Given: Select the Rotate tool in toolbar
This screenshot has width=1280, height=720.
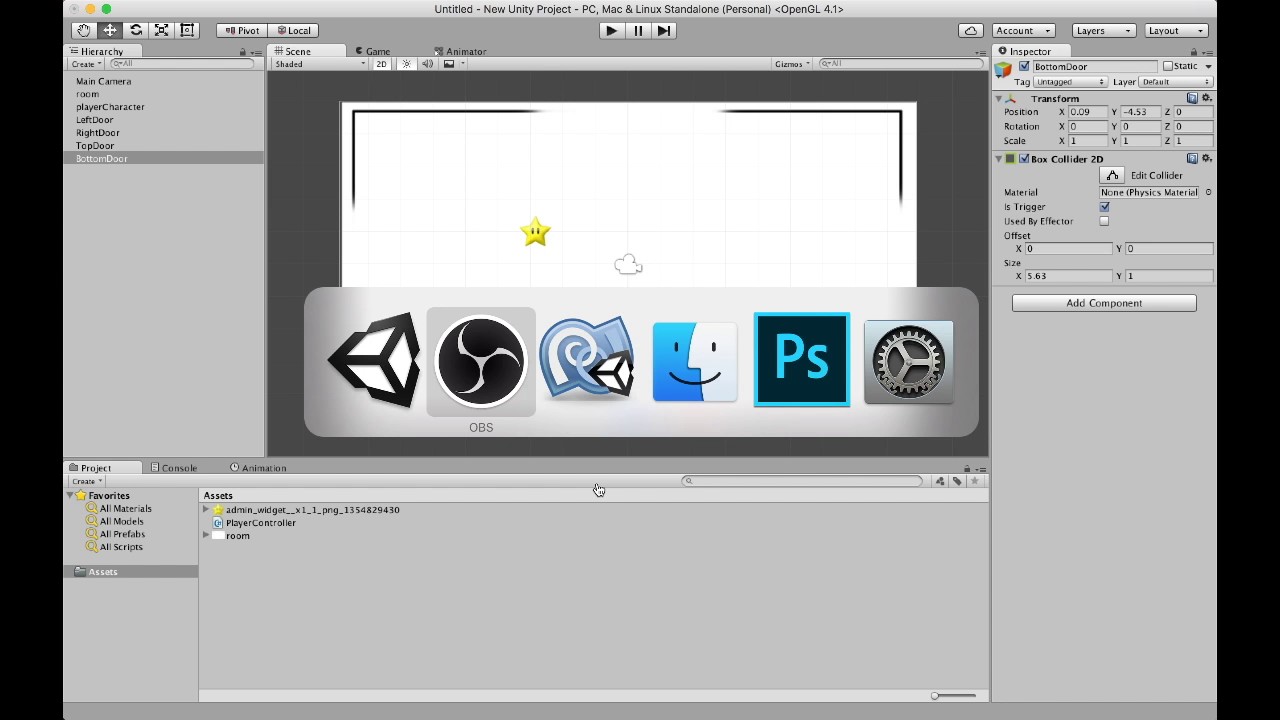Looking at the screenshot, I should click(136, 31).
